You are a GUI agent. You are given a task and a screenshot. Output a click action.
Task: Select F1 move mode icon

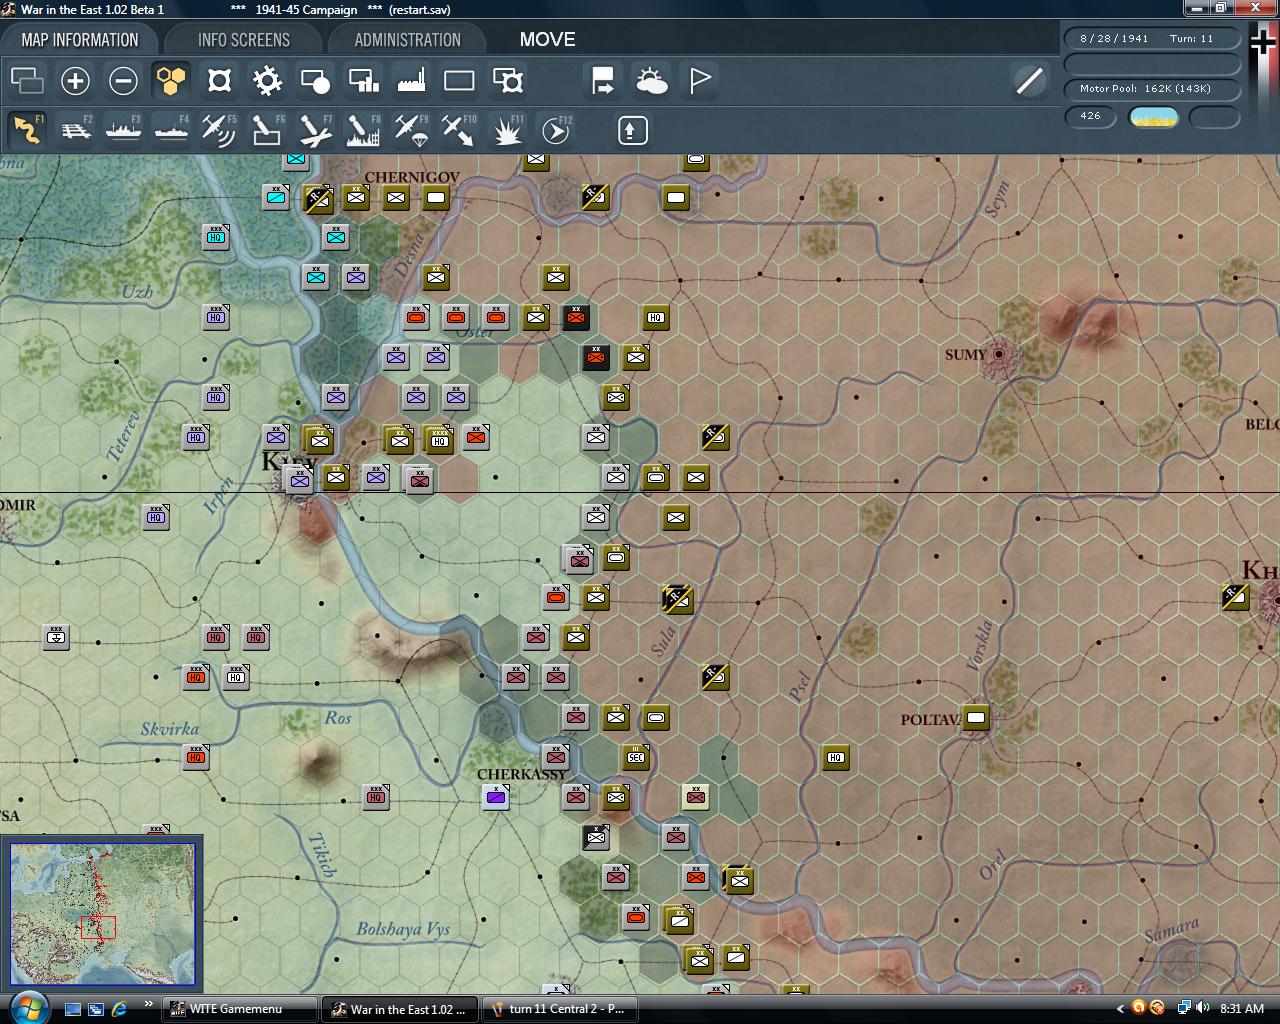point(27,130)
